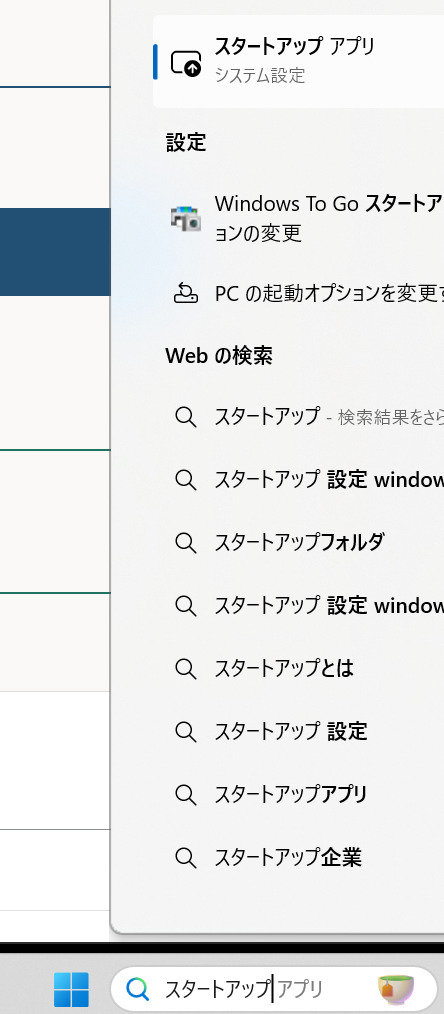Click the Windows To Go control panel icon
Viewport: 444px width, 1014px height.
point(185,219)
